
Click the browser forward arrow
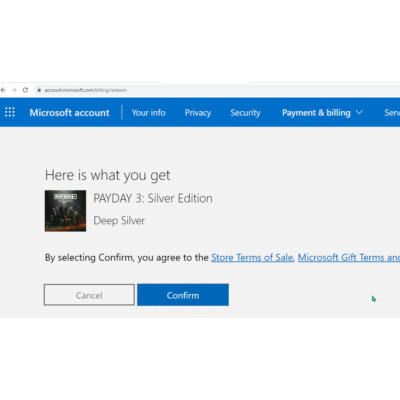click(14, 90)
